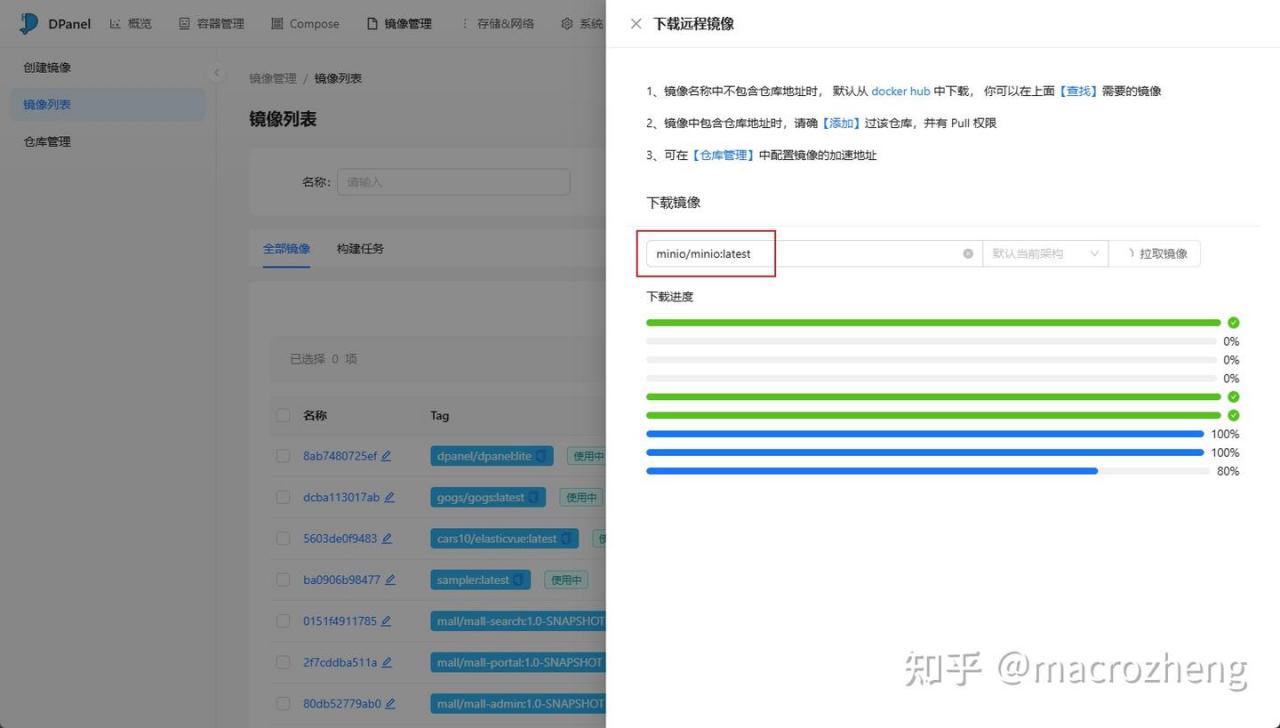
Task: Click the first 0% progress bar
Action: [931, 341]
